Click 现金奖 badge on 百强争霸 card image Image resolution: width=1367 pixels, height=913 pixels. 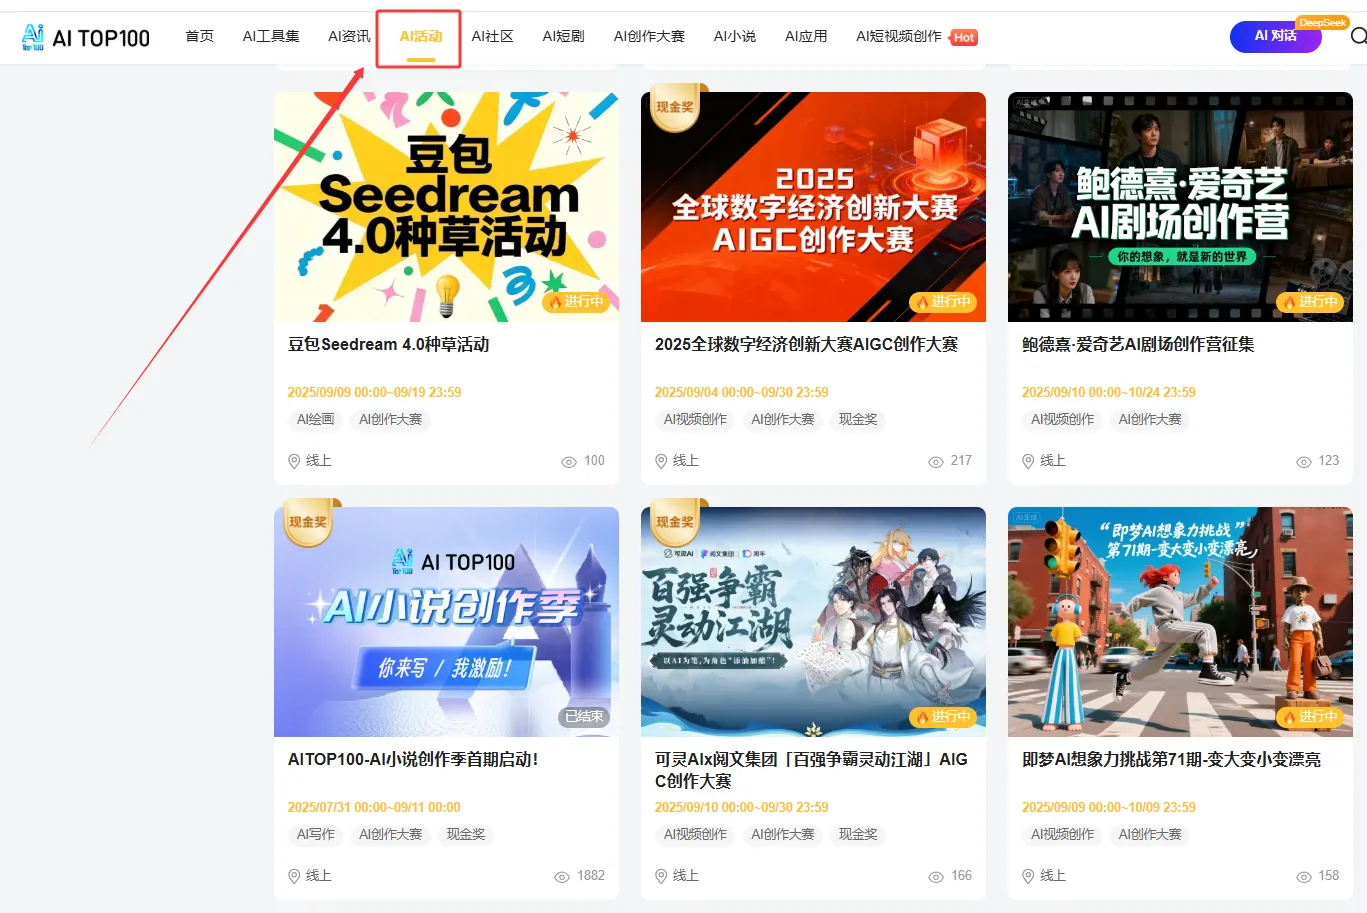675,522
